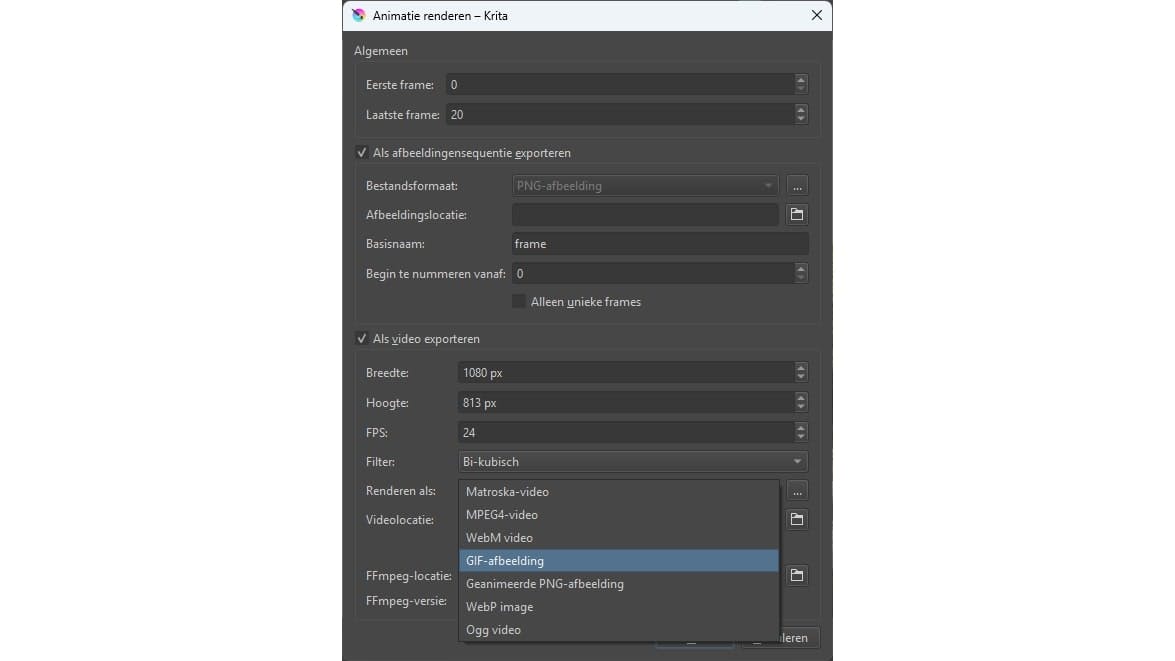Click the Afbeeldingslocatie folder browse icon
1175x661 pixels.
pos(797,215)
